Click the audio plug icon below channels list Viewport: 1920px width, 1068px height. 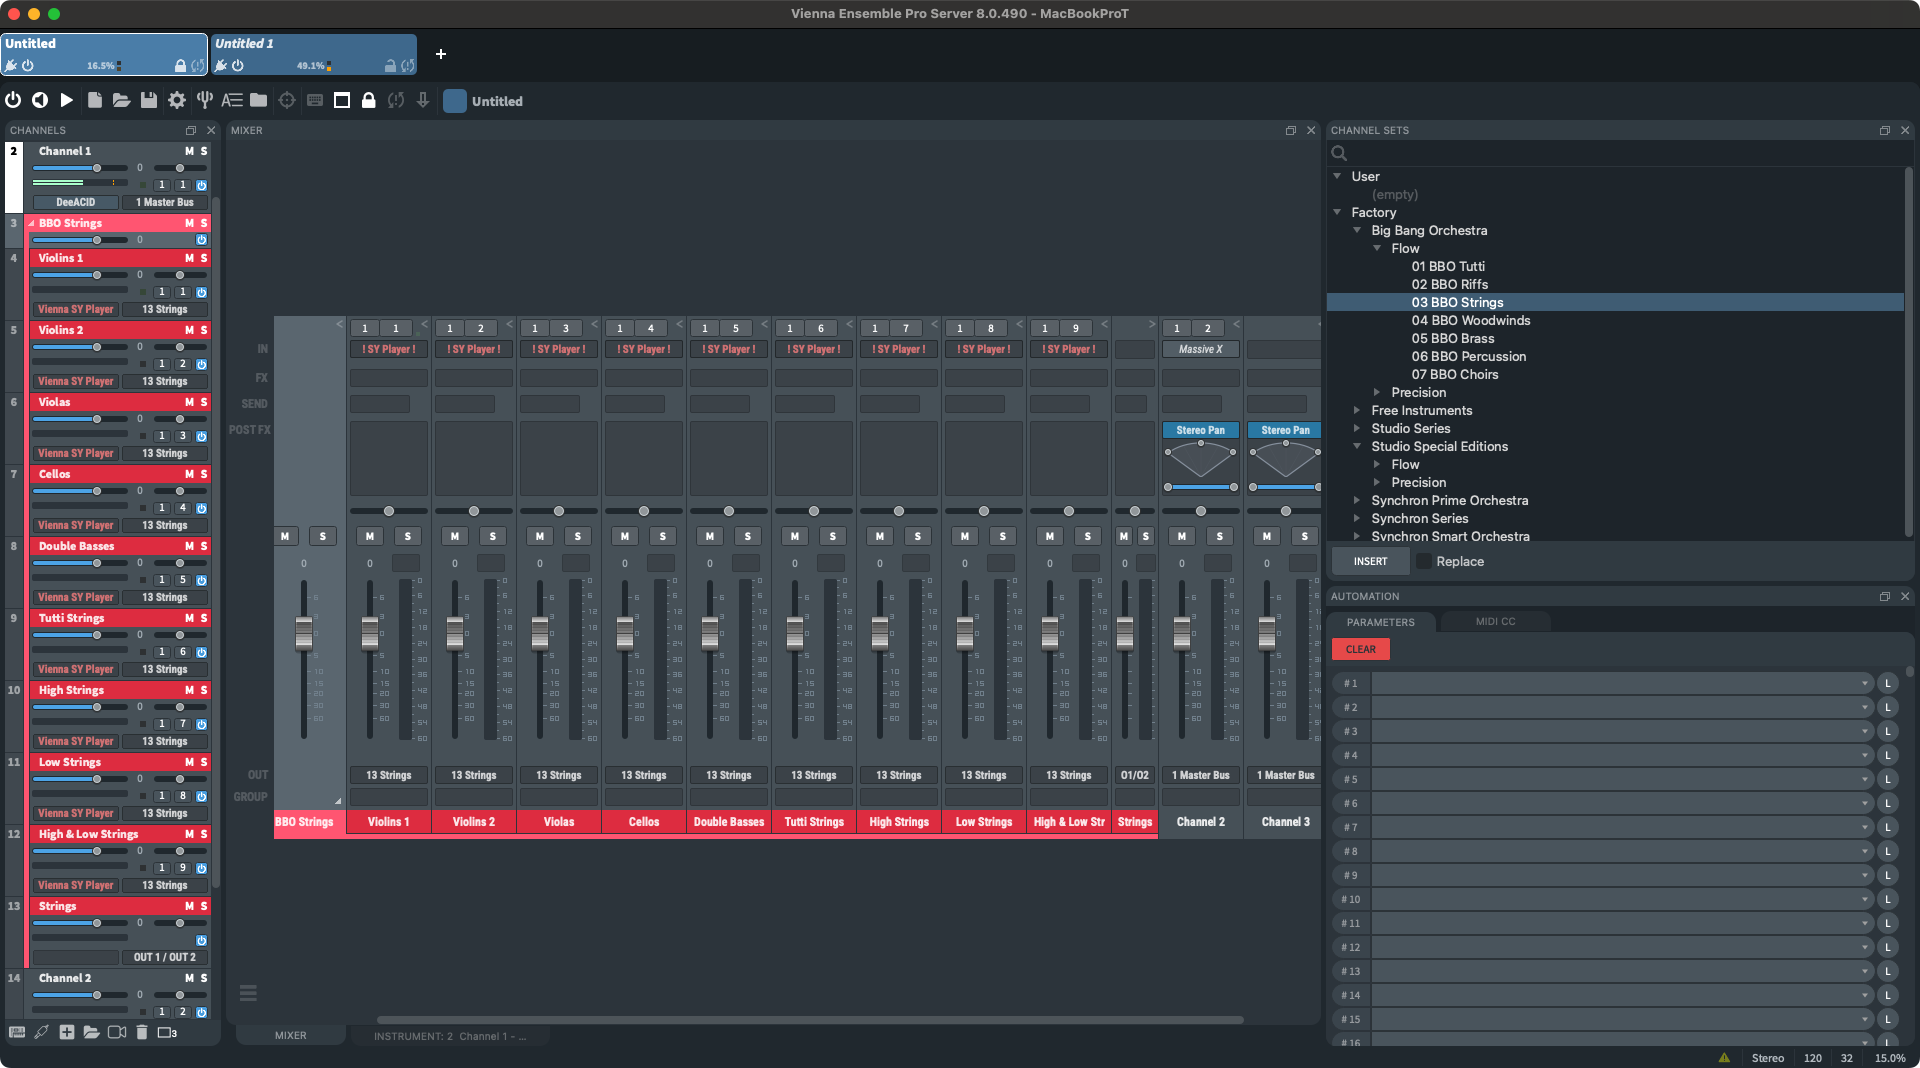point(41,1032)
